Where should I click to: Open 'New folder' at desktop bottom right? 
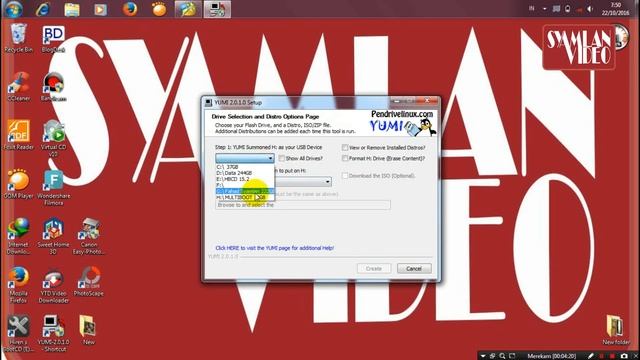pos(616,330)
